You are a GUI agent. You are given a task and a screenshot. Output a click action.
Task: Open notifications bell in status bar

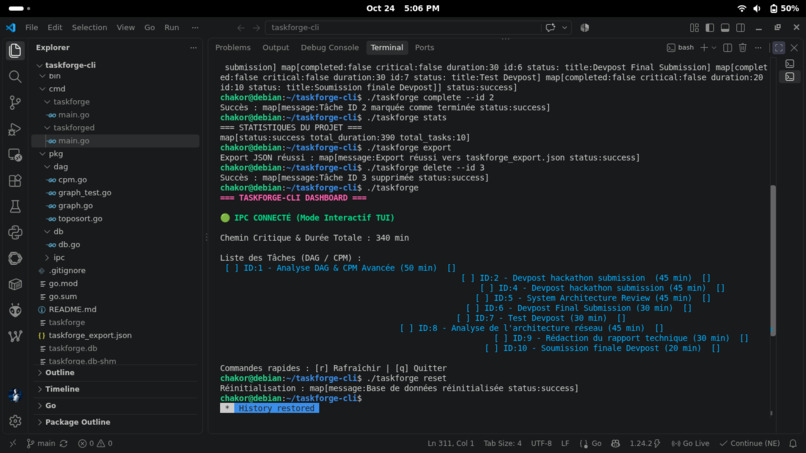coord(793,443)
